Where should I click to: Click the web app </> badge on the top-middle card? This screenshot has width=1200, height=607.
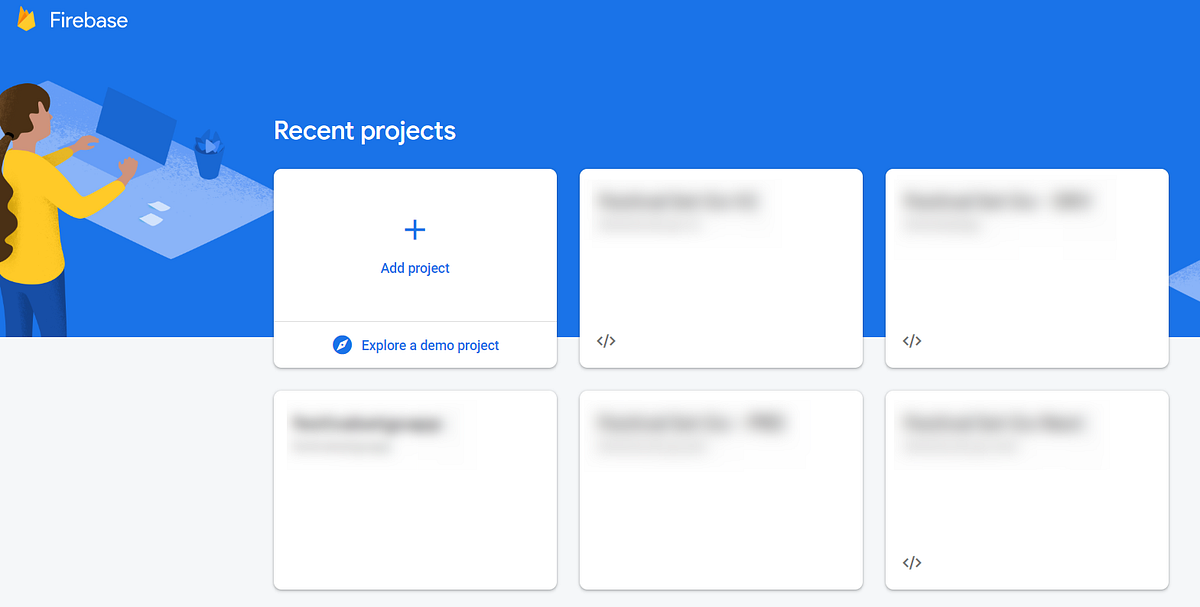(605, 340)
